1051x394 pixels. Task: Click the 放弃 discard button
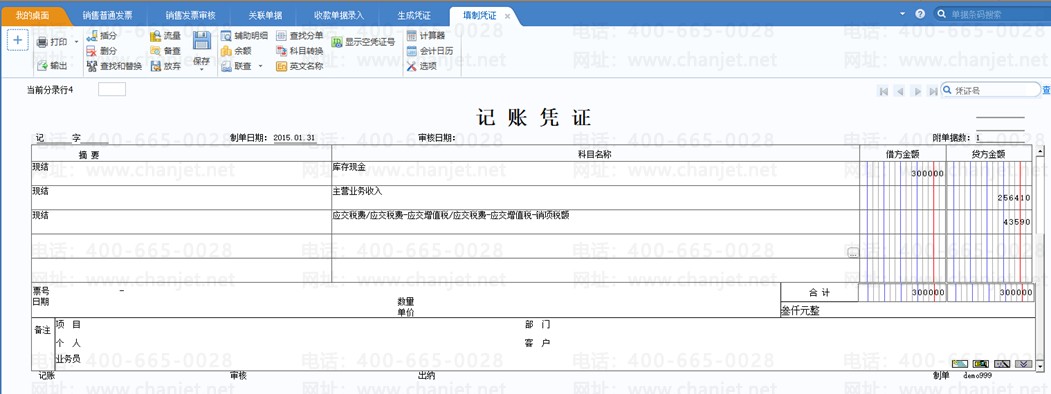tap(166, 66)
